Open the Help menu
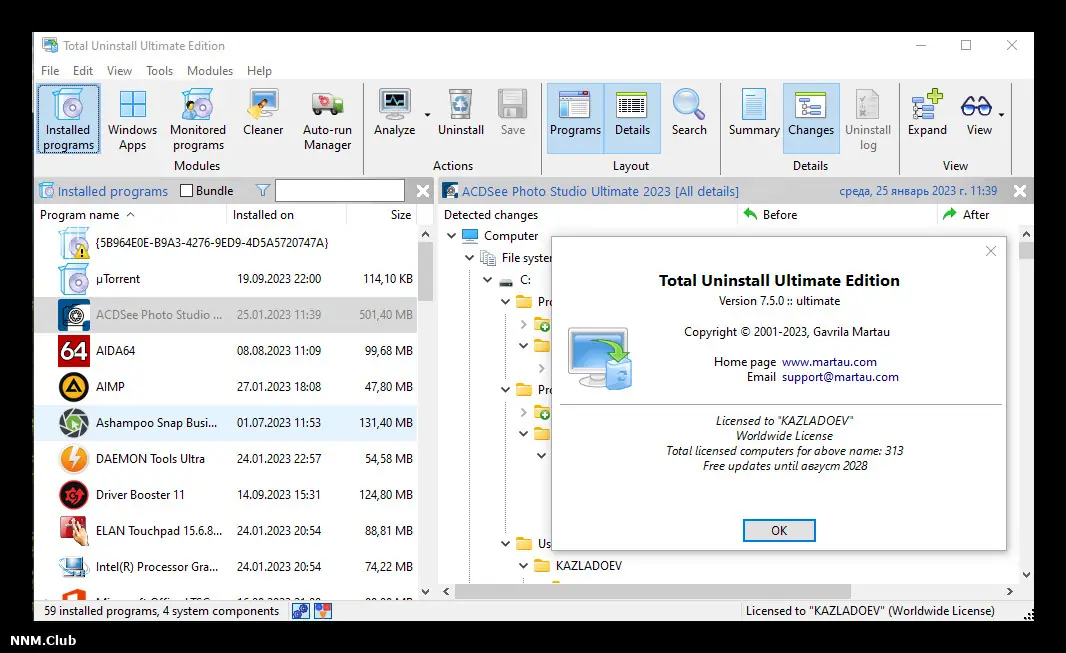The height and width of the screenshot is (653, 1066). coord(259,71)
